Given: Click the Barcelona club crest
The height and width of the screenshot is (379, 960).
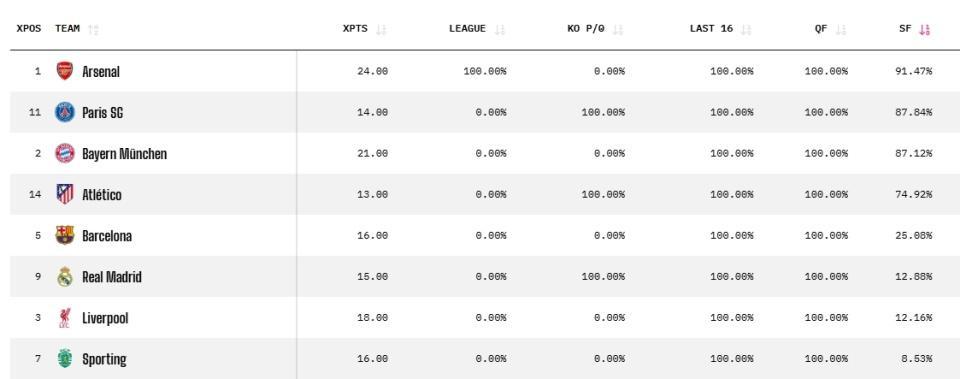Looking at the screenshot, I should point(65,235).
